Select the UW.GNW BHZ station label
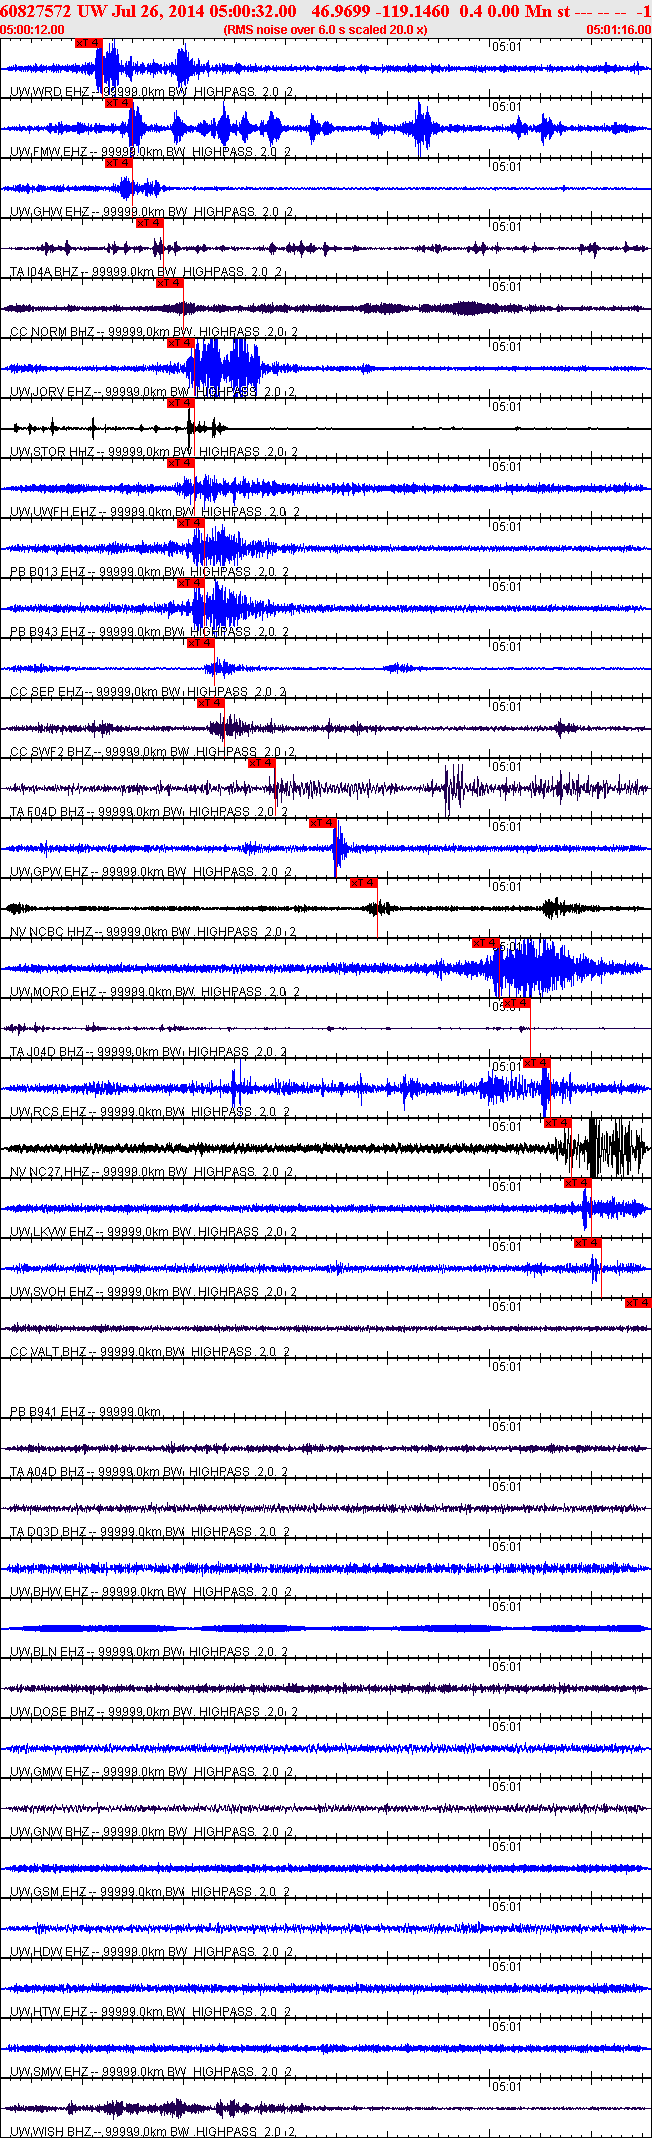 [x=151, y=1831]
